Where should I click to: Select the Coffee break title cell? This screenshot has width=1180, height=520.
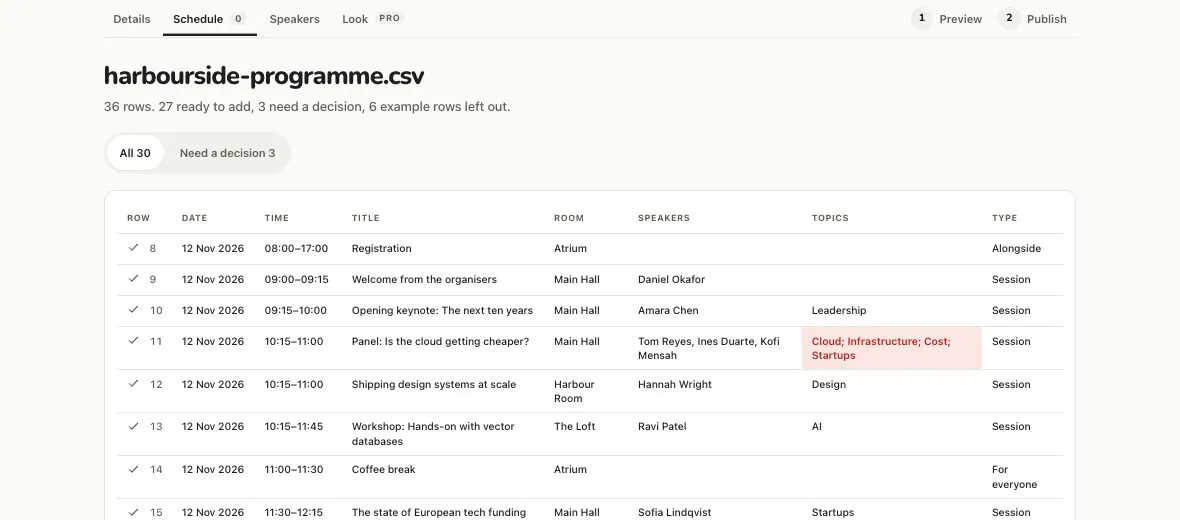pyautogui.click(x=384, y=469)
